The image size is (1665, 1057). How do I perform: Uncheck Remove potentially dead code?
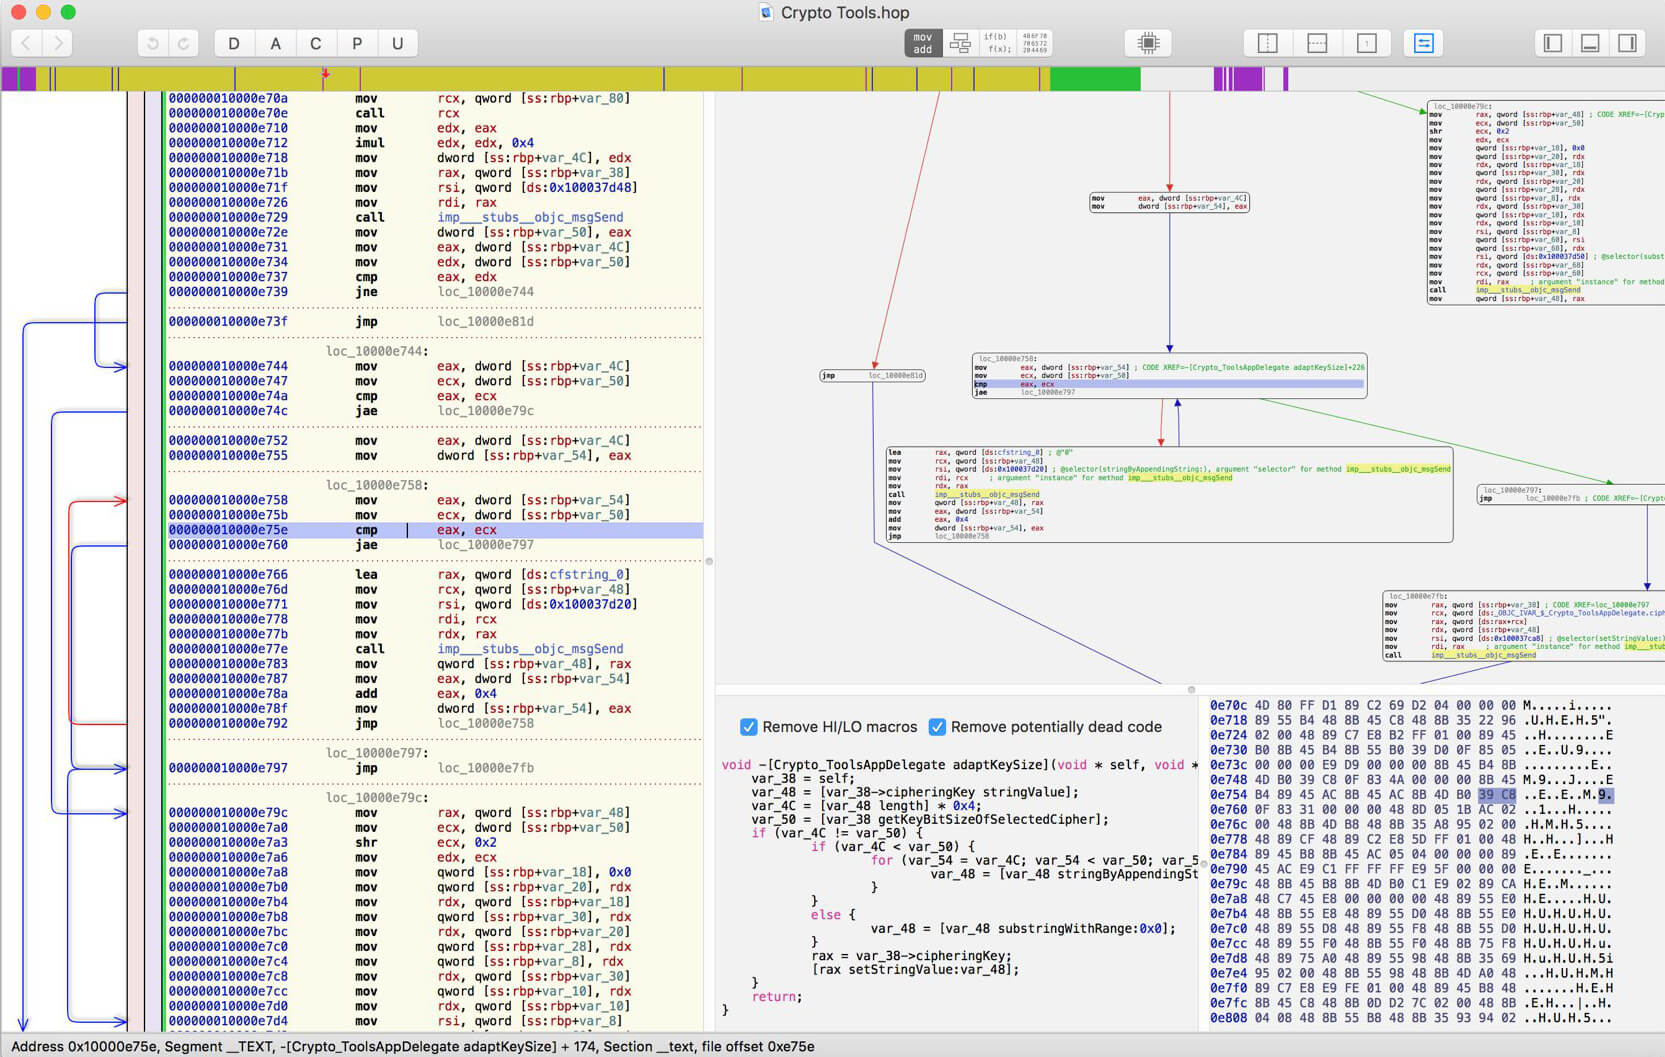937,727
